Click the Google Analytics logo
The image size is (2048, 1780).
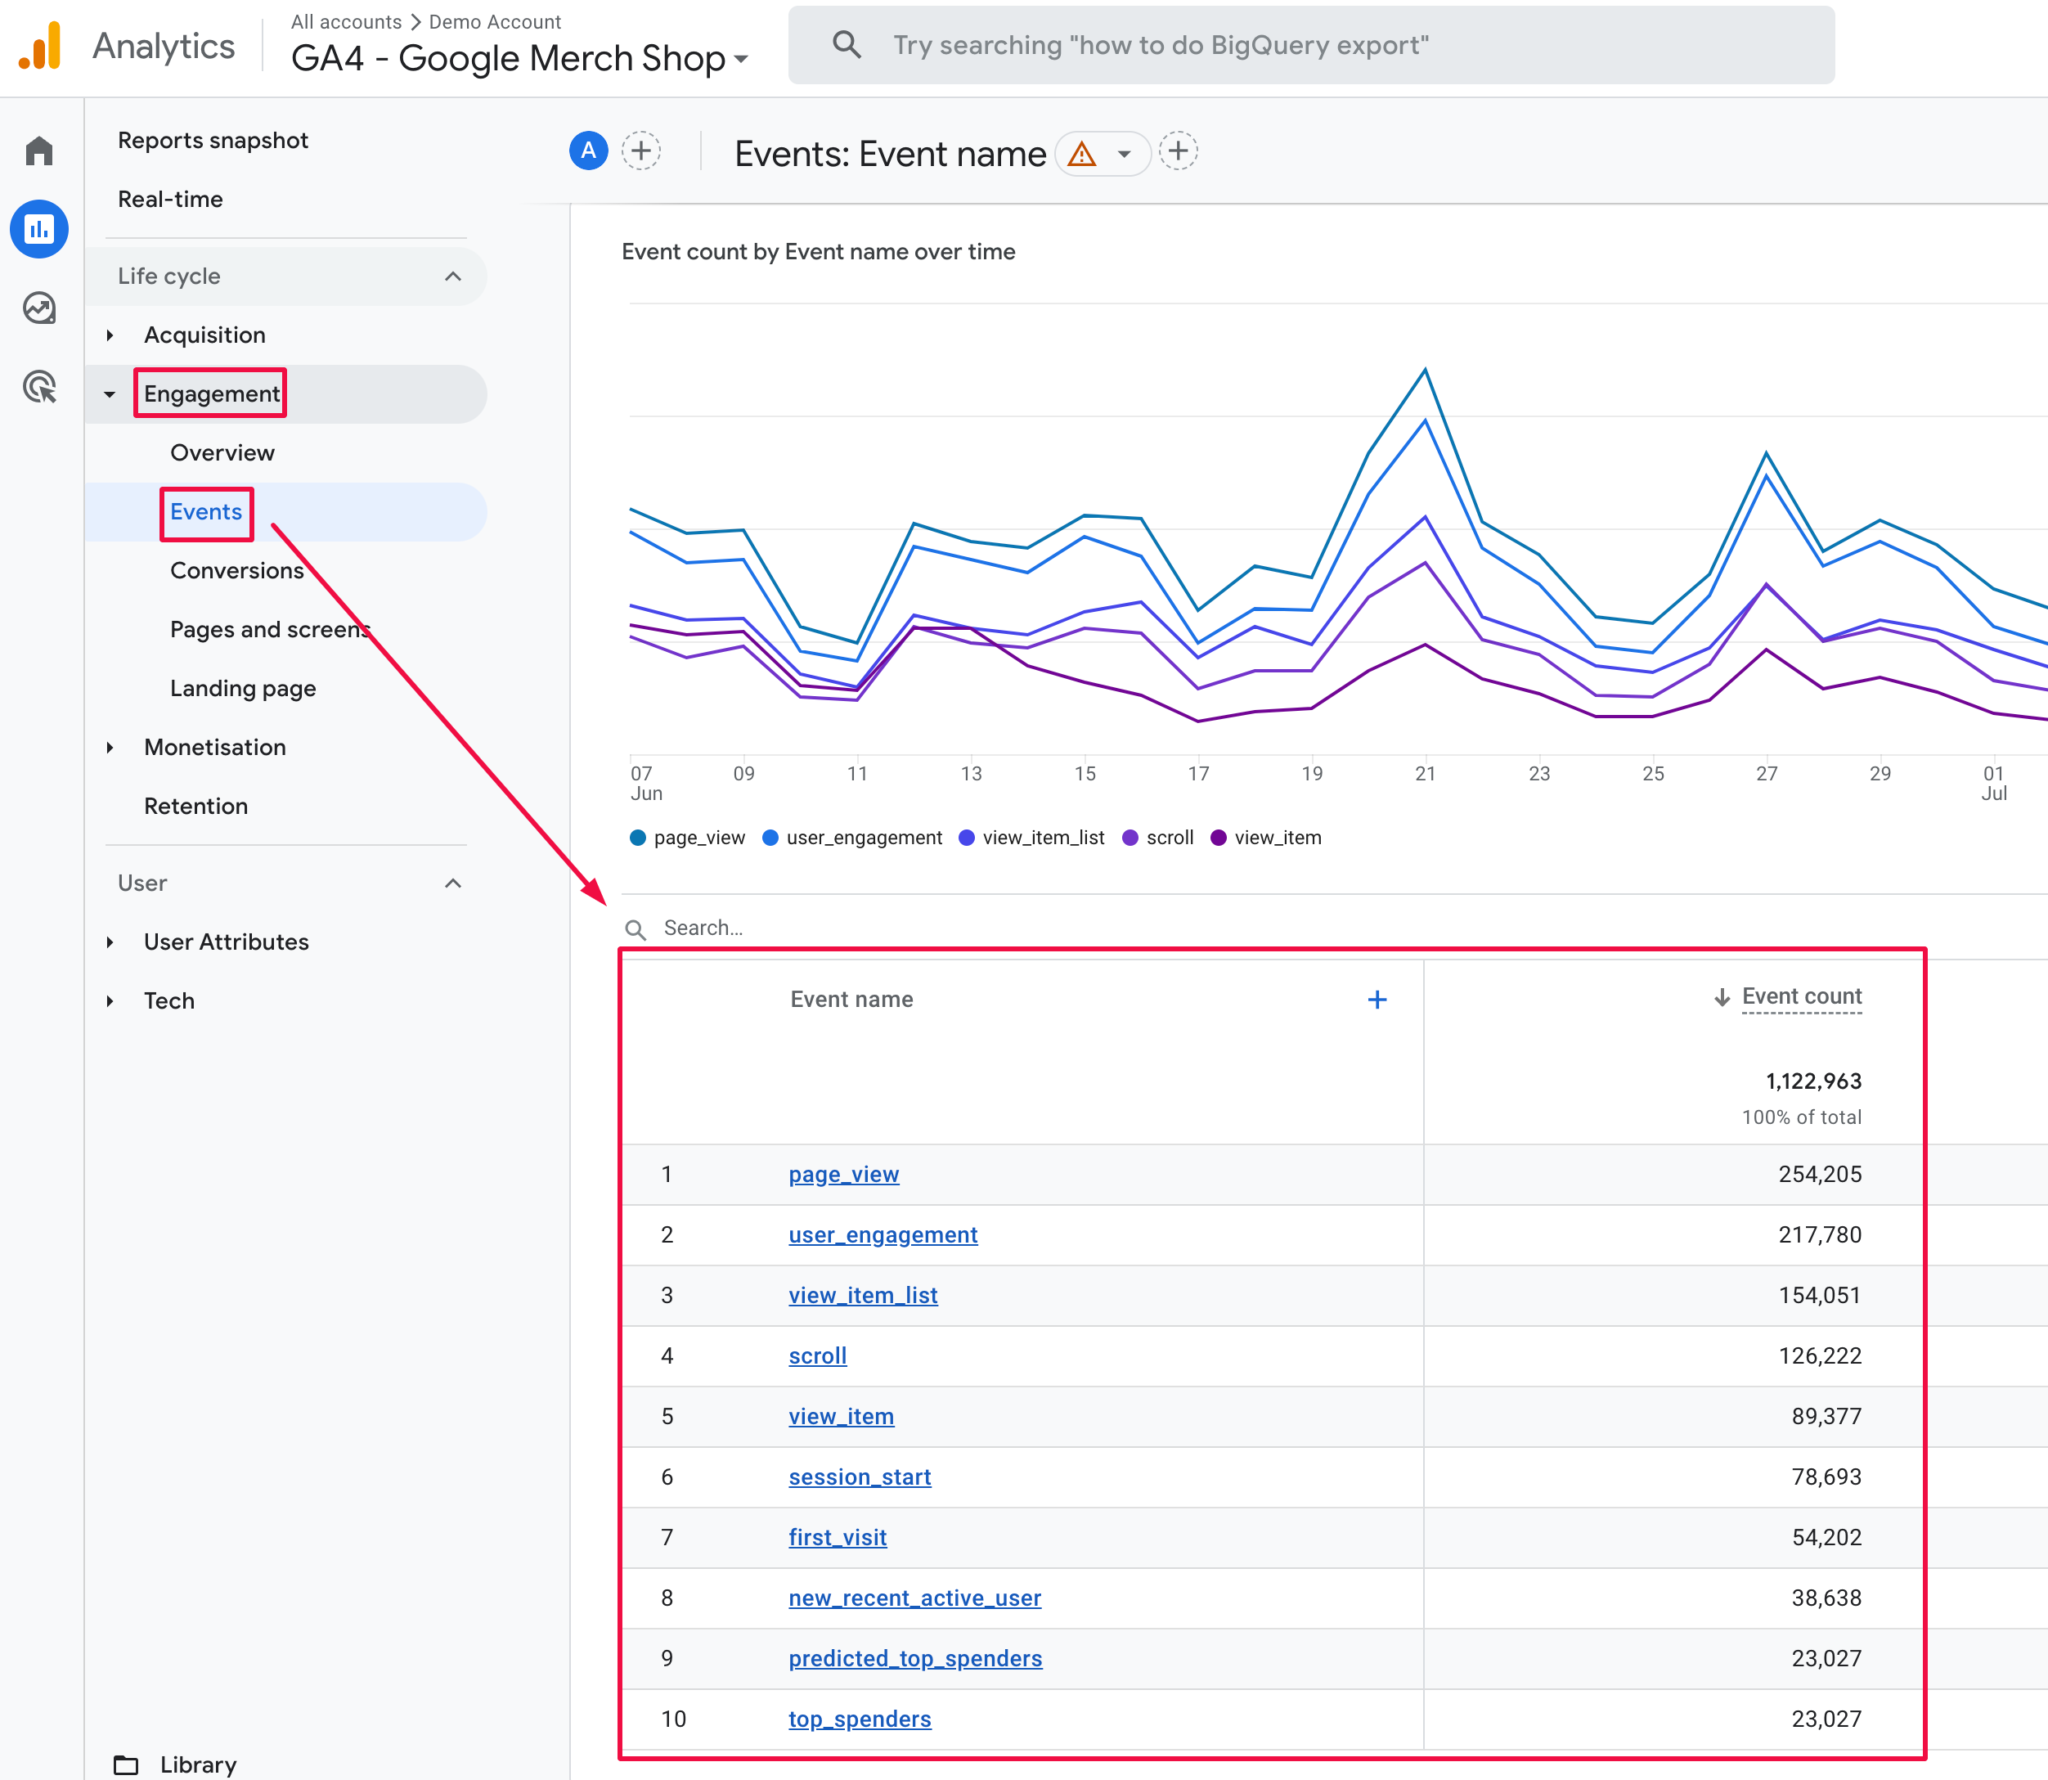pos(40,44)
